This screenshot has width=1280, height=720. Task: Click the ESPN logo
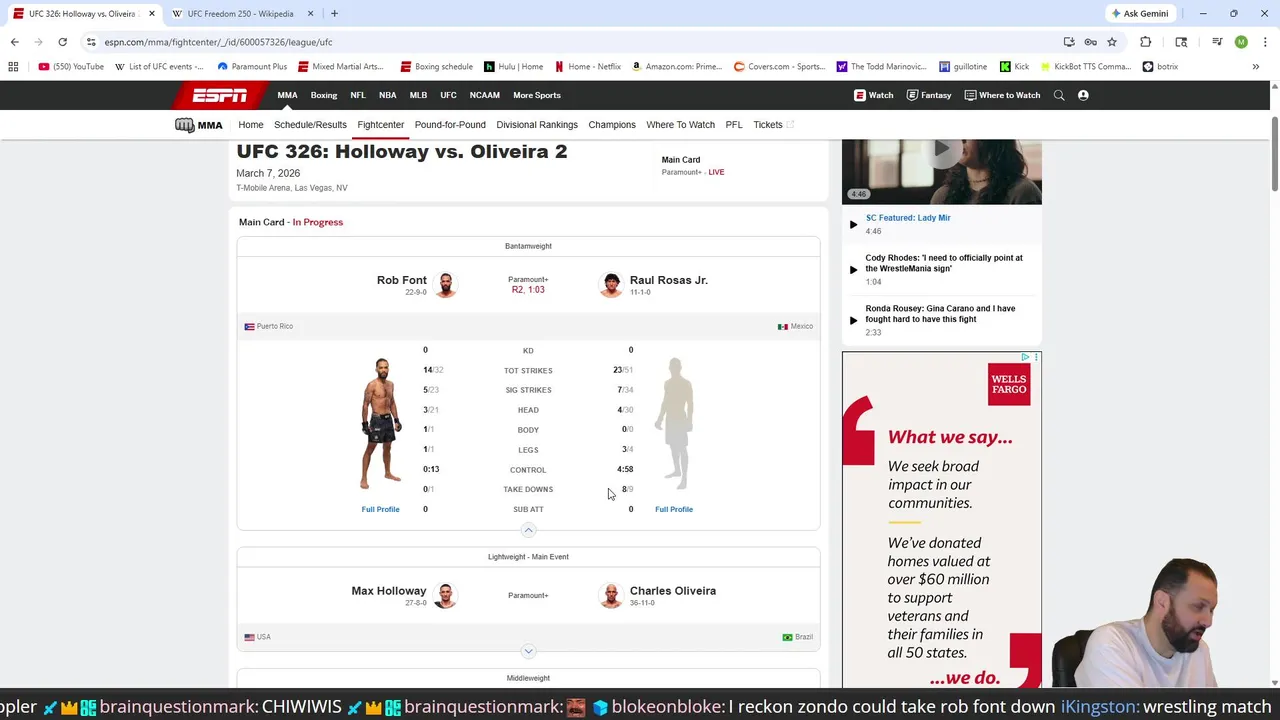pyautogui.click(x=220, y=95)
